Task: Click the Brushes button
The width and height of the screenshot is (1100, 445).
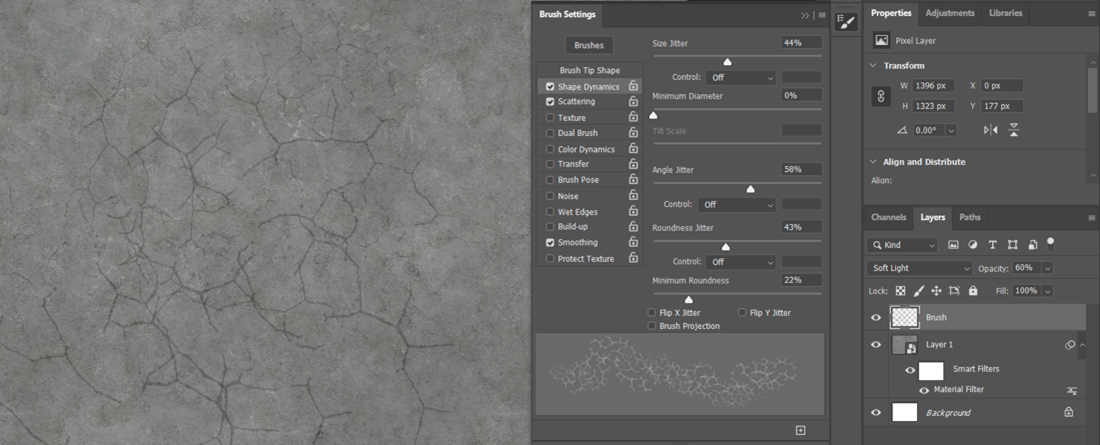Action: tap(588, 45)
